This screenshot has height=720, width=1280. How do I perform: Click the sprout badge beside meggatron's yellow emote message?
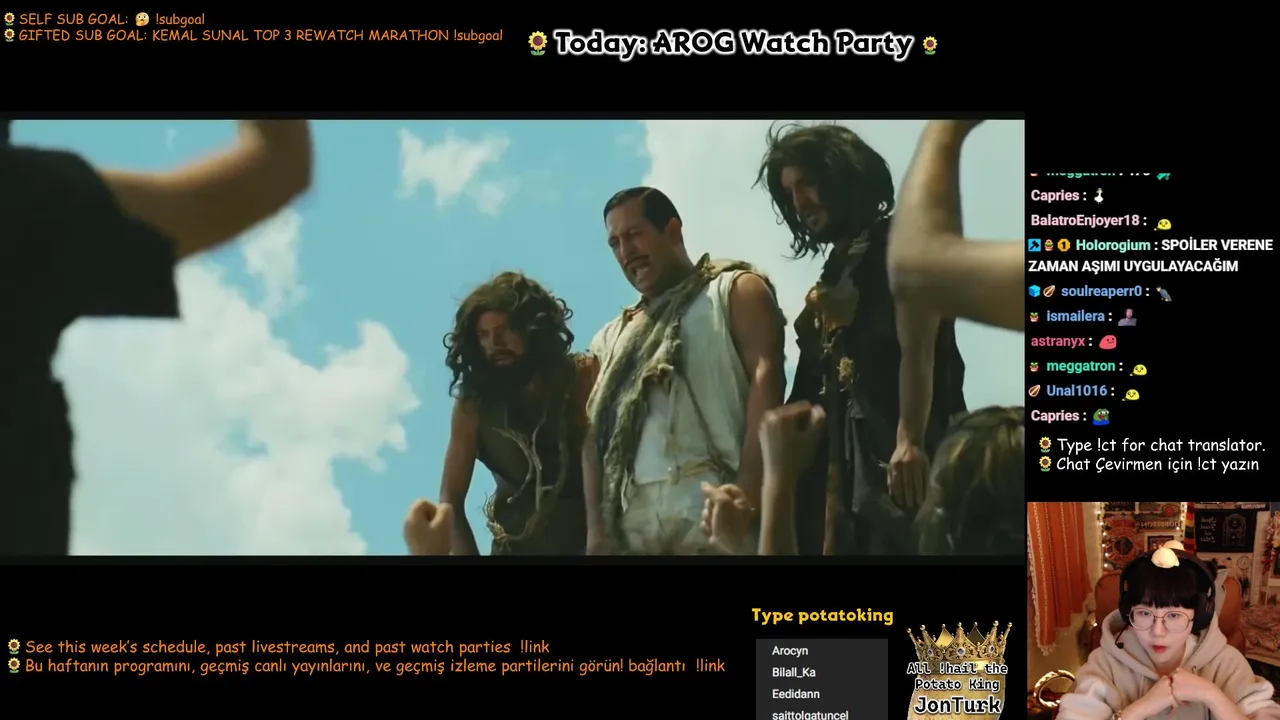(x=1035, y=367)
